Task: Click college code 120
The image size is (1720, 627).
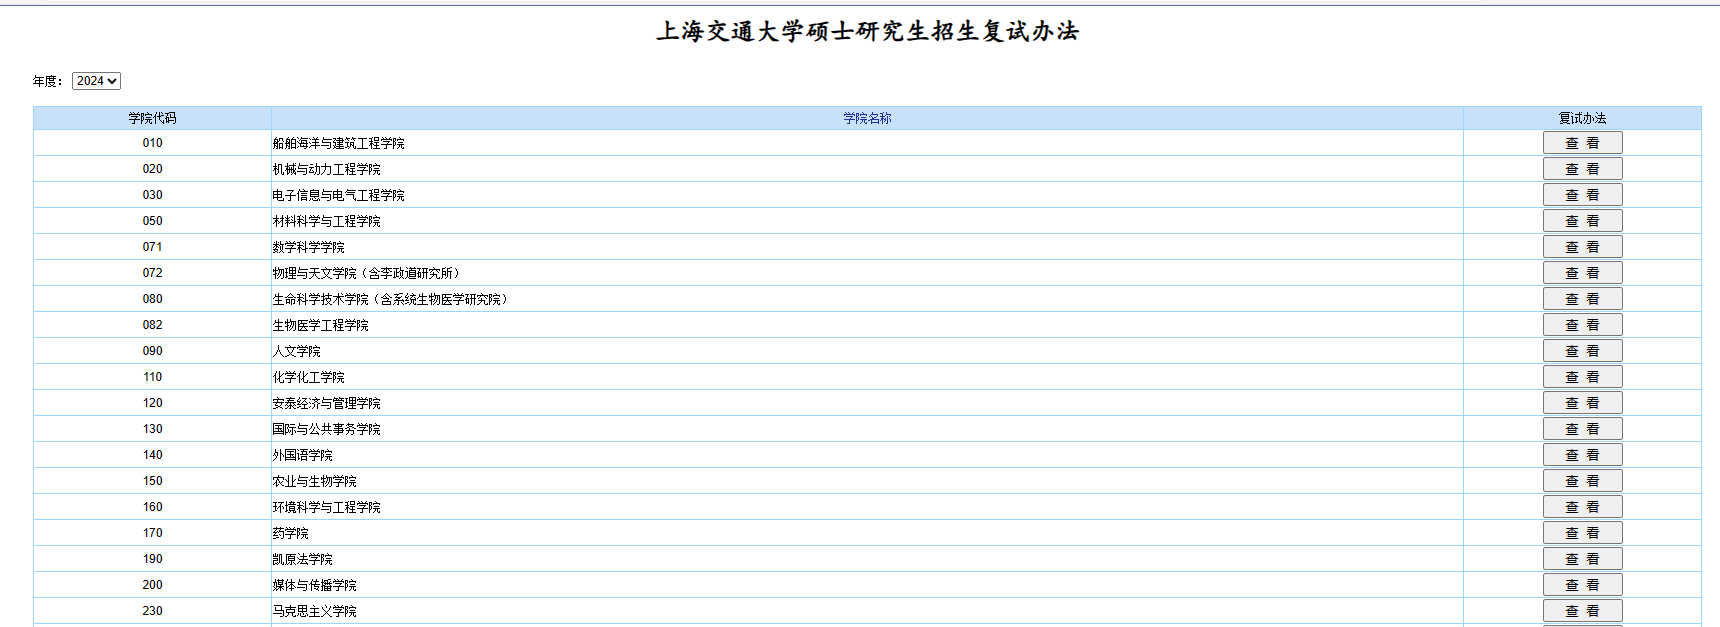Action: click(152, 403)
